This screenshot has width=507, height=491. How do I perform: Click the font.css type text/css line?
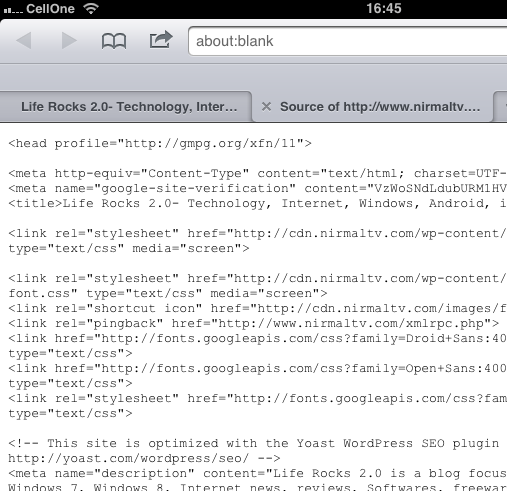pyautogui.click(x=168, y=294)
